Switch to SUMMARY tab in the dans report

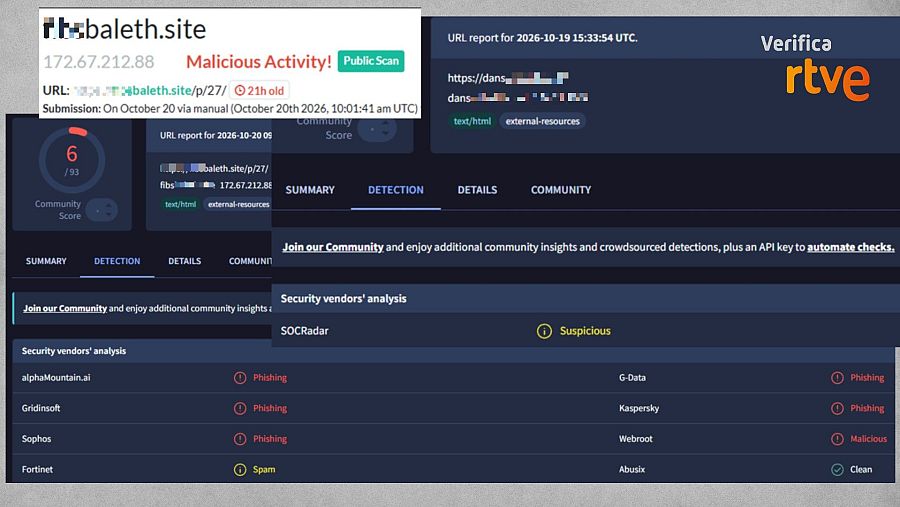tap(310, 190)
